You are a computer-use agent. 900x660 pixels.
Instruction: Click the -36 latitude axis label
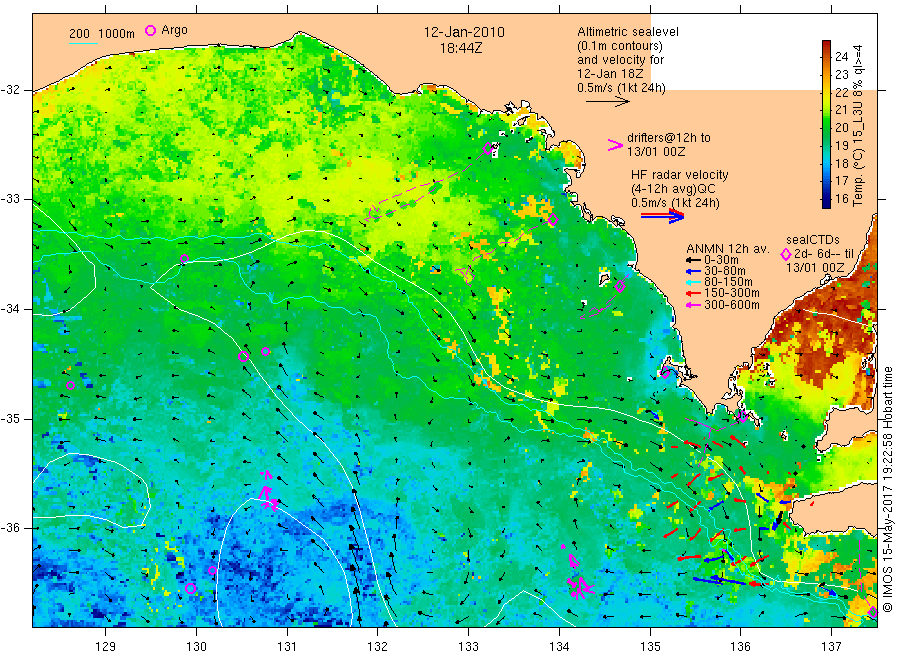click(10, 528)
